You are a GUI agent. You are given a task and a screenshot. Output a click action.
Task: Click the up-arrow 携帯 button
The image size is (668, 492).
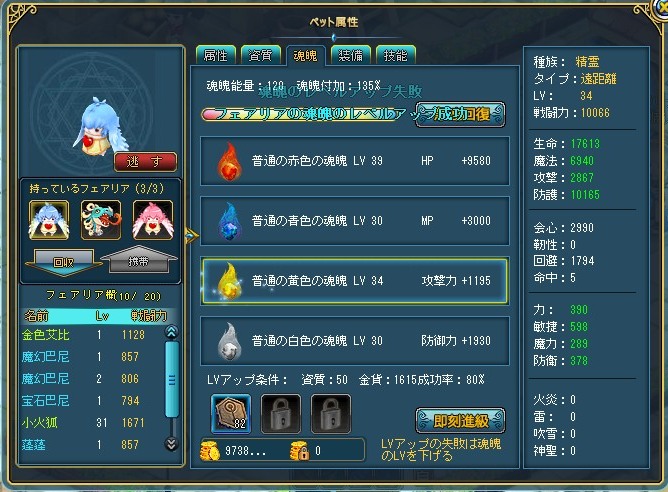click(139, 259)
